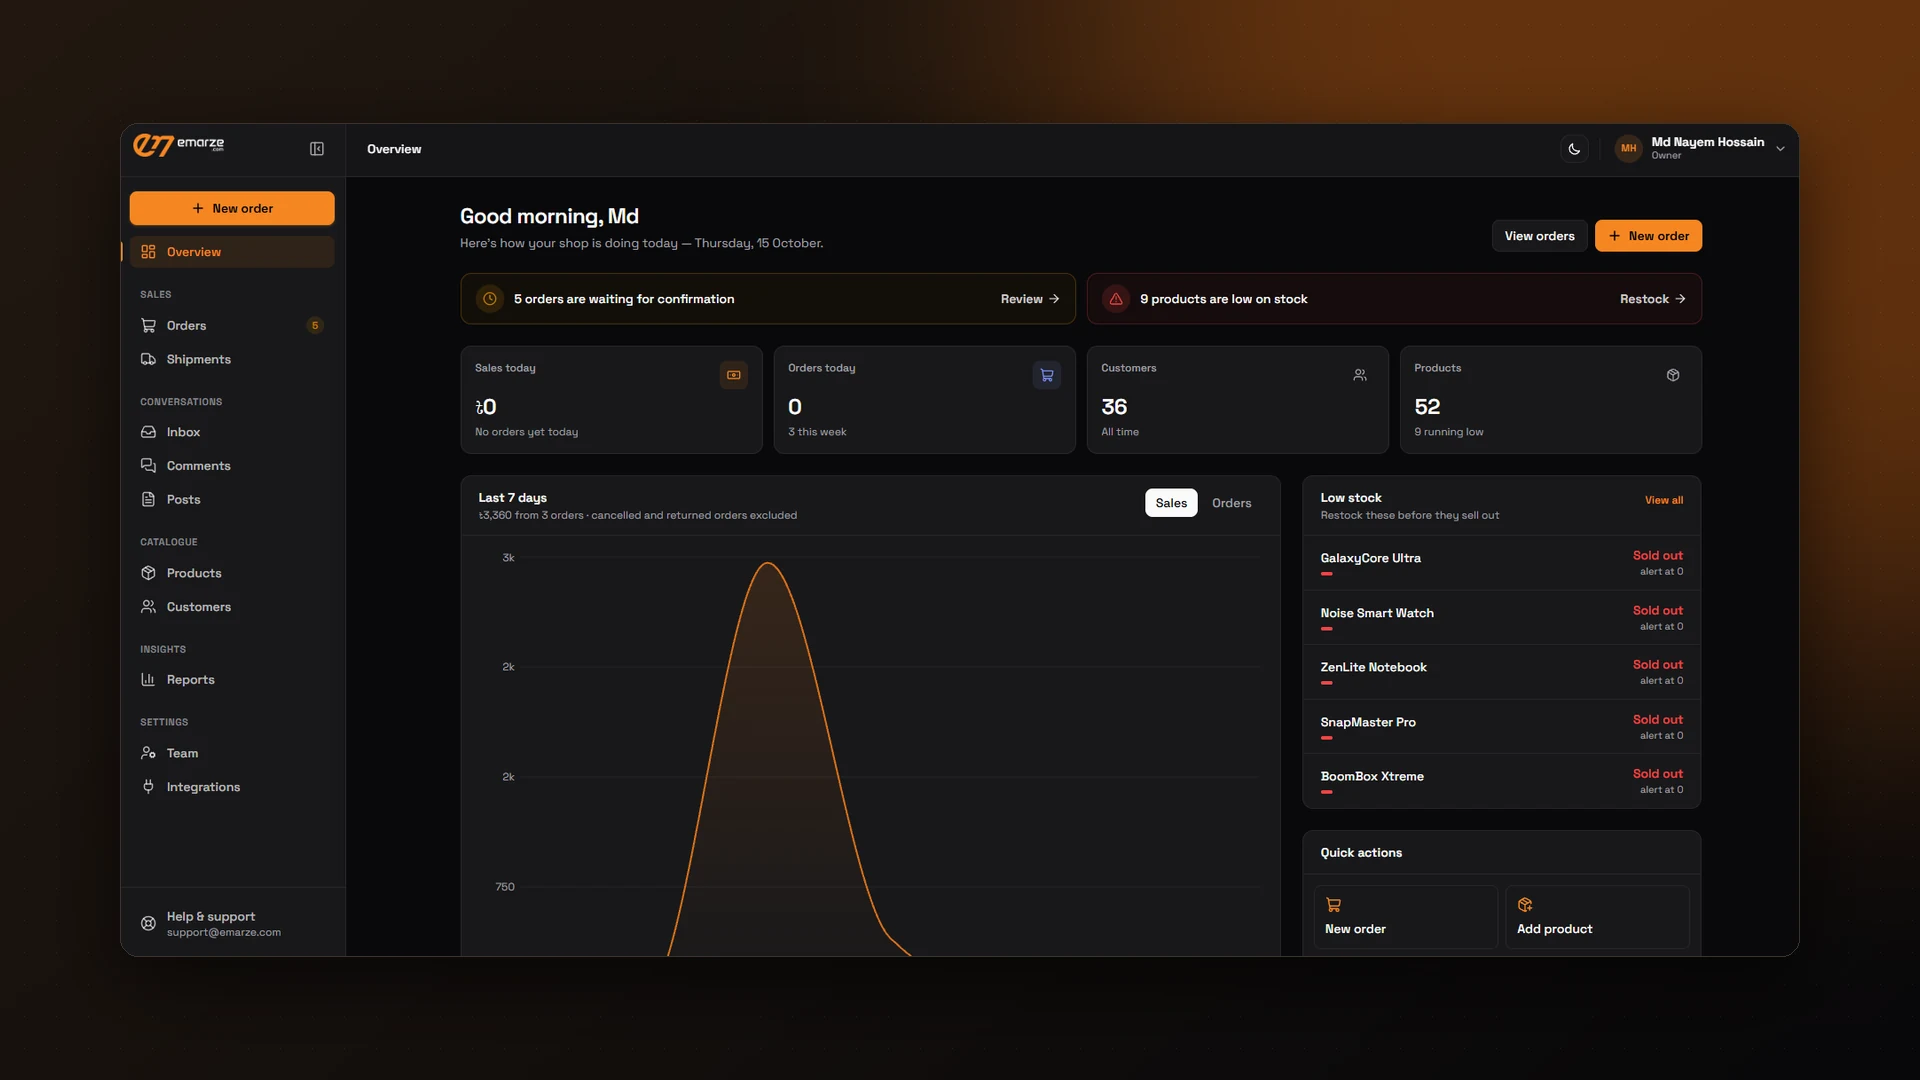Click New order quick action card
Image resolution: width=1920 pixels, height=1080 pixels.
click(x=1405, y=917)
